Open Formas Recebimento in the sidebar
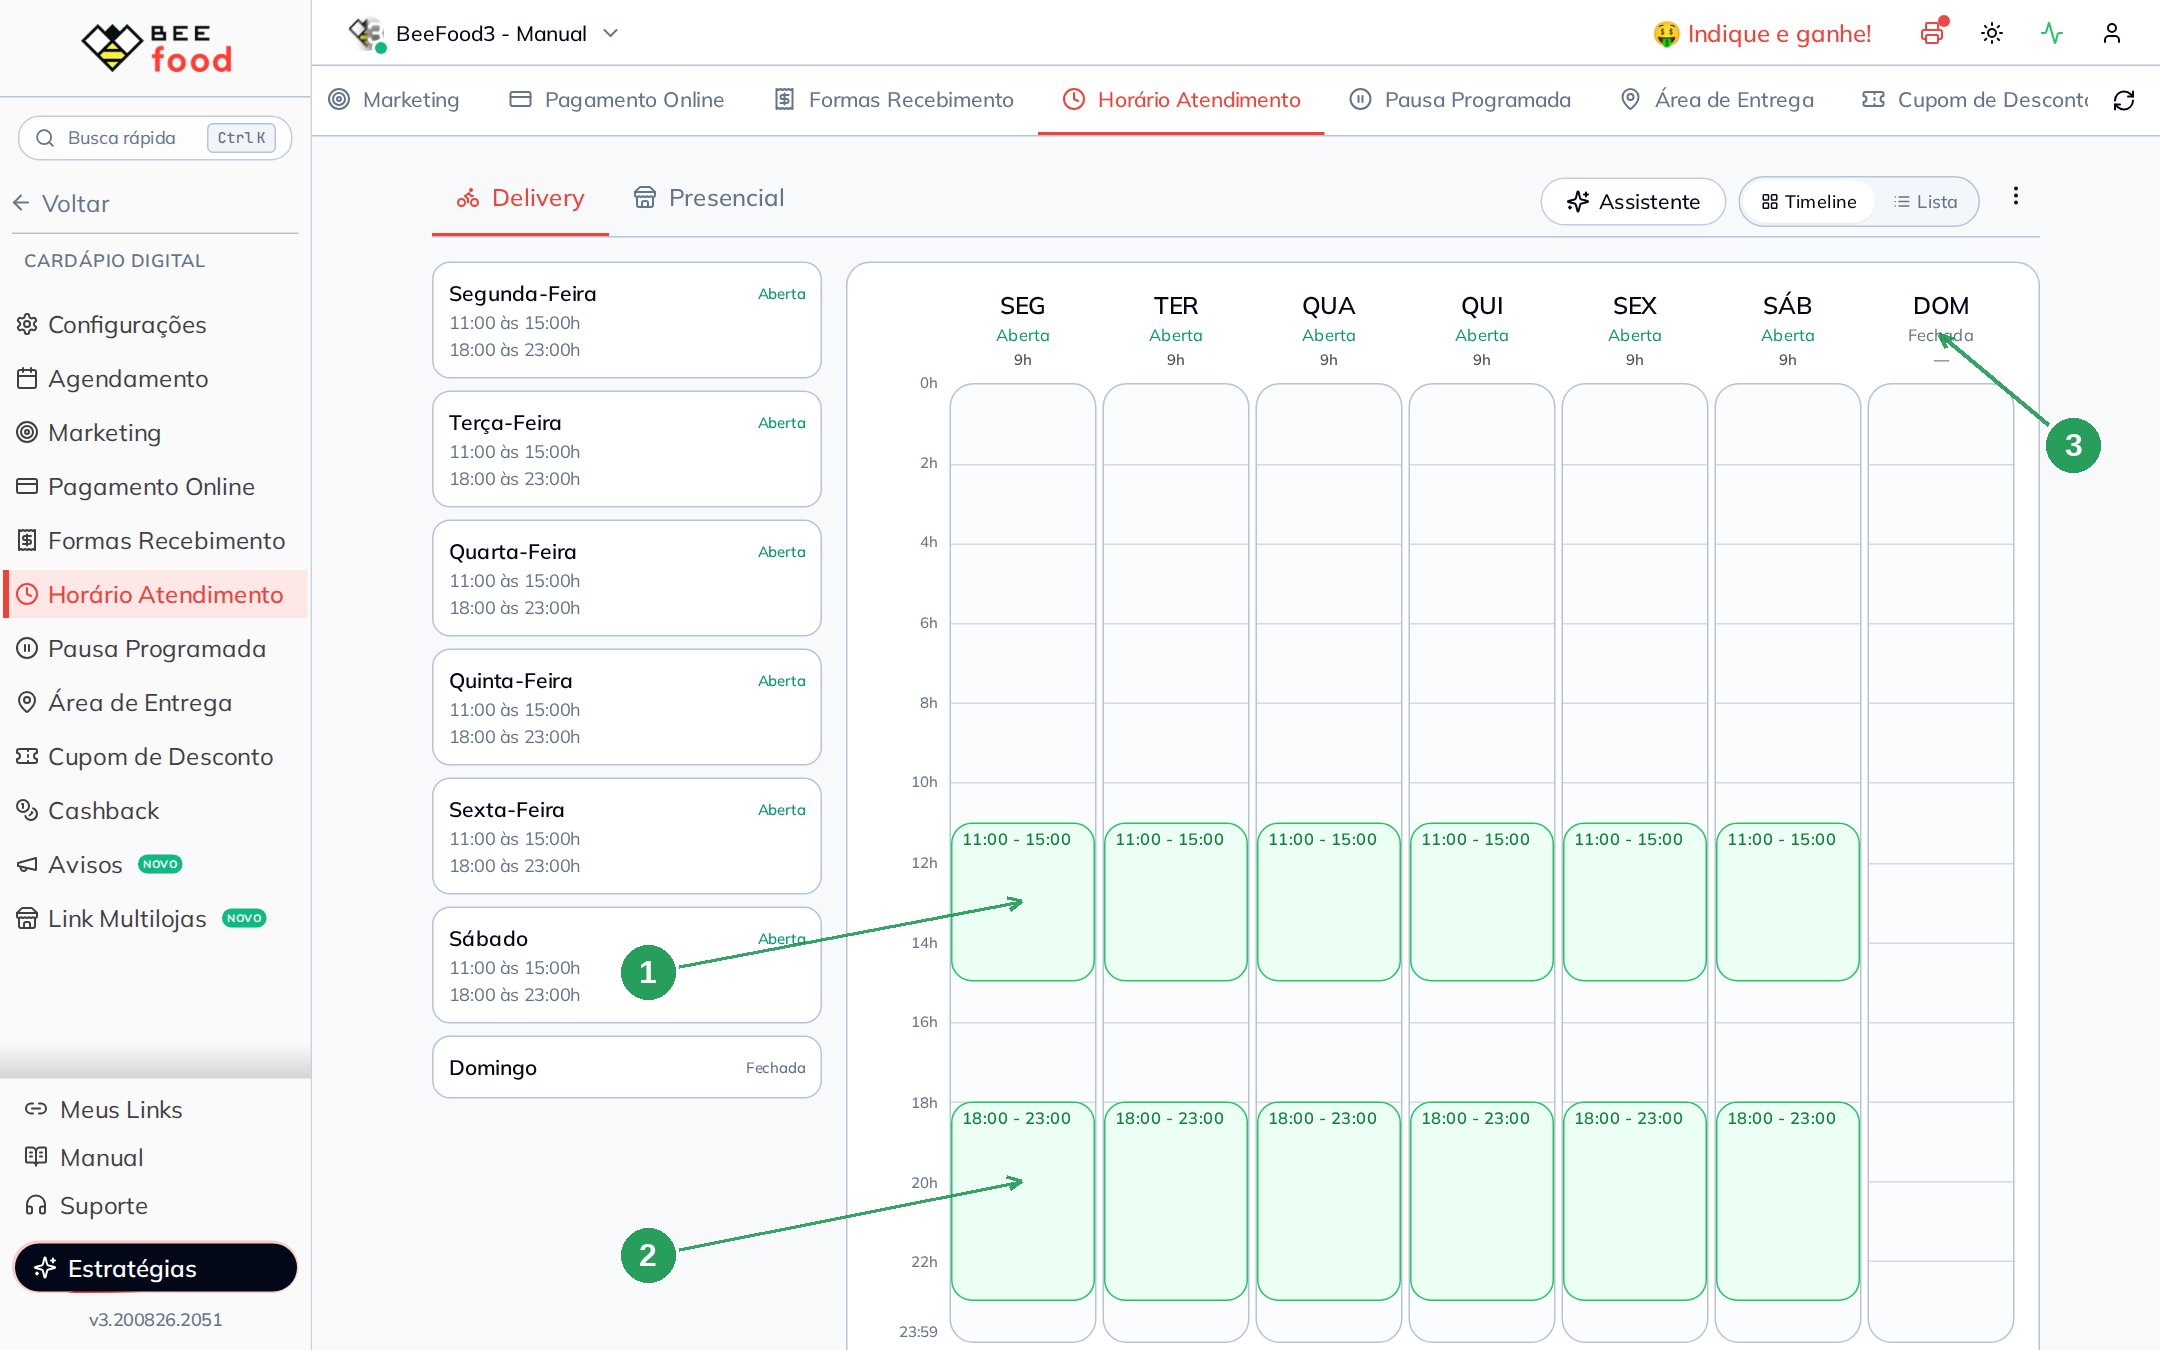Viewport: 2160px width, 1350px height. pos(156,540)
